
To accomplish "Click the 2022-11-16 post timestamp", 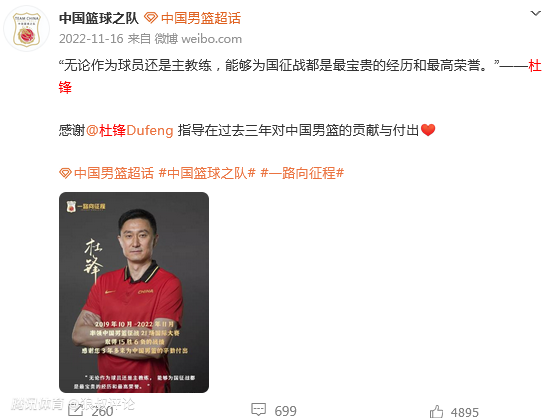I will [x=91, y=38].
